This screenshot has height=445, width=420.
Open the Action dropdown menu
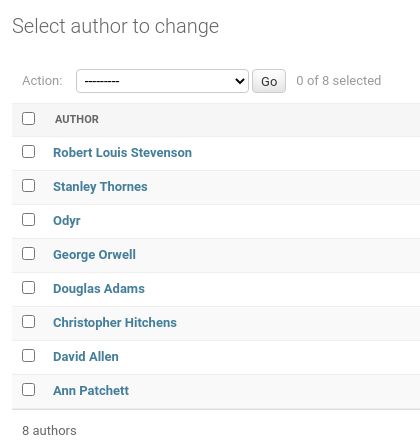pos(162,81)
